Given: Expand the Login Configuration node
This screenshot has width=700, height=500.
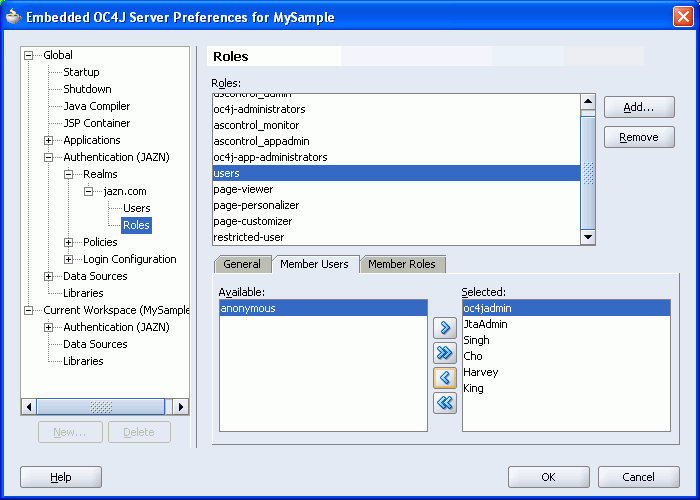Looking at the screenshot, I should (68, 259).
